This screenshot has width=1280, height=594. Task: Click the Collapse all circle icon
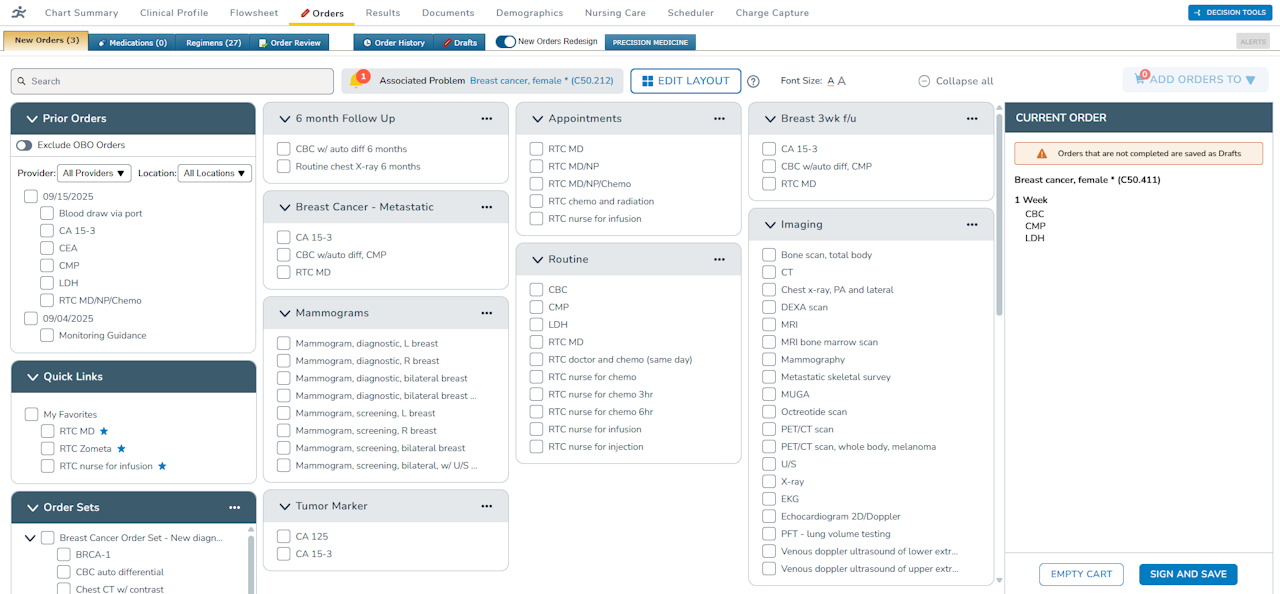(x=923, y=81)
